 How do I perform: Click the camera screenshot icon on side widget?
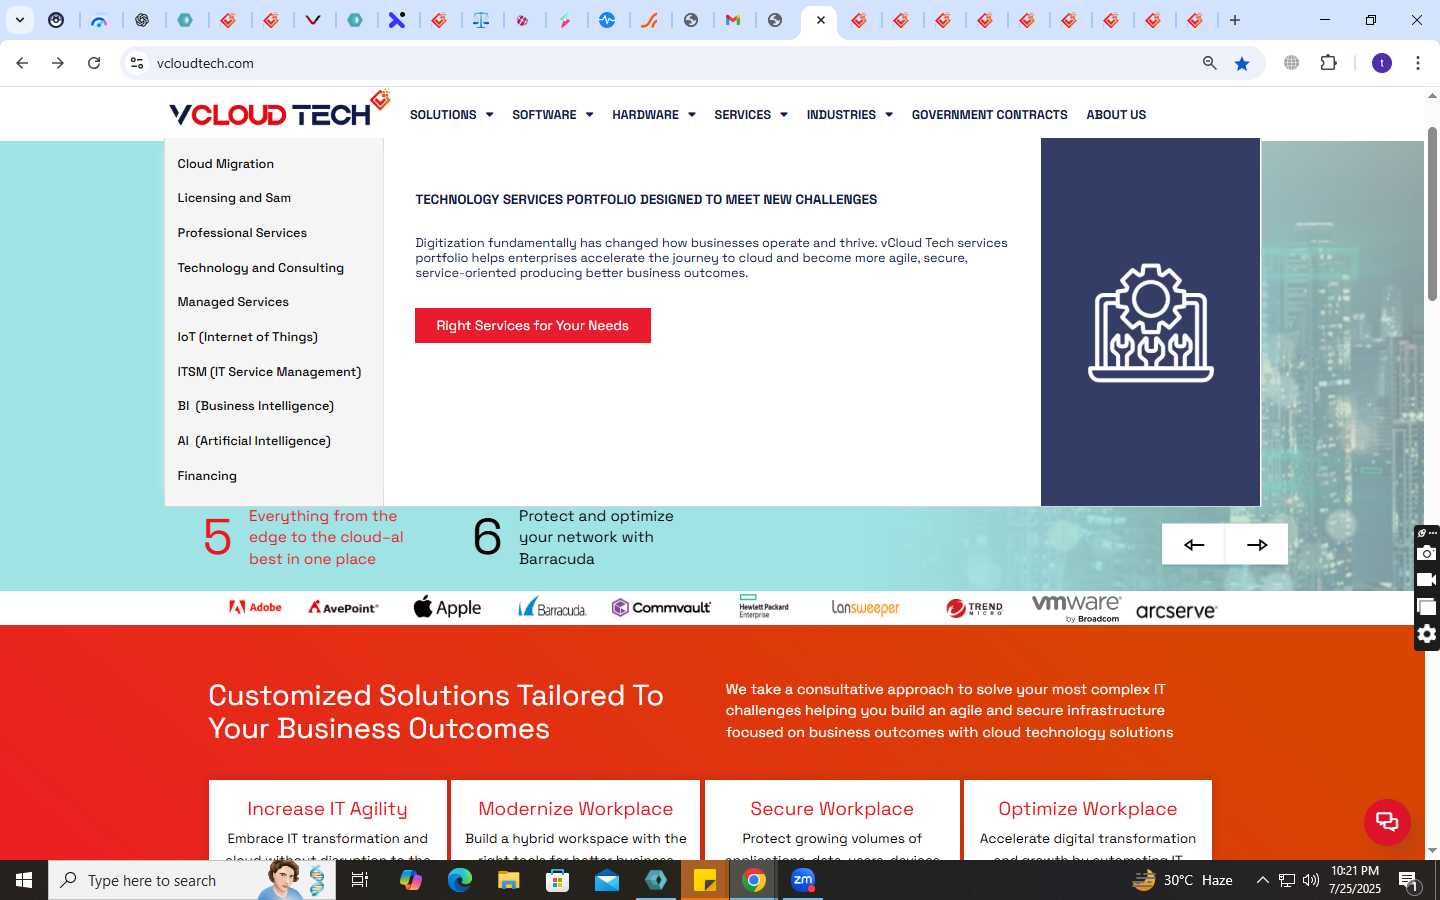[1427, 553]
